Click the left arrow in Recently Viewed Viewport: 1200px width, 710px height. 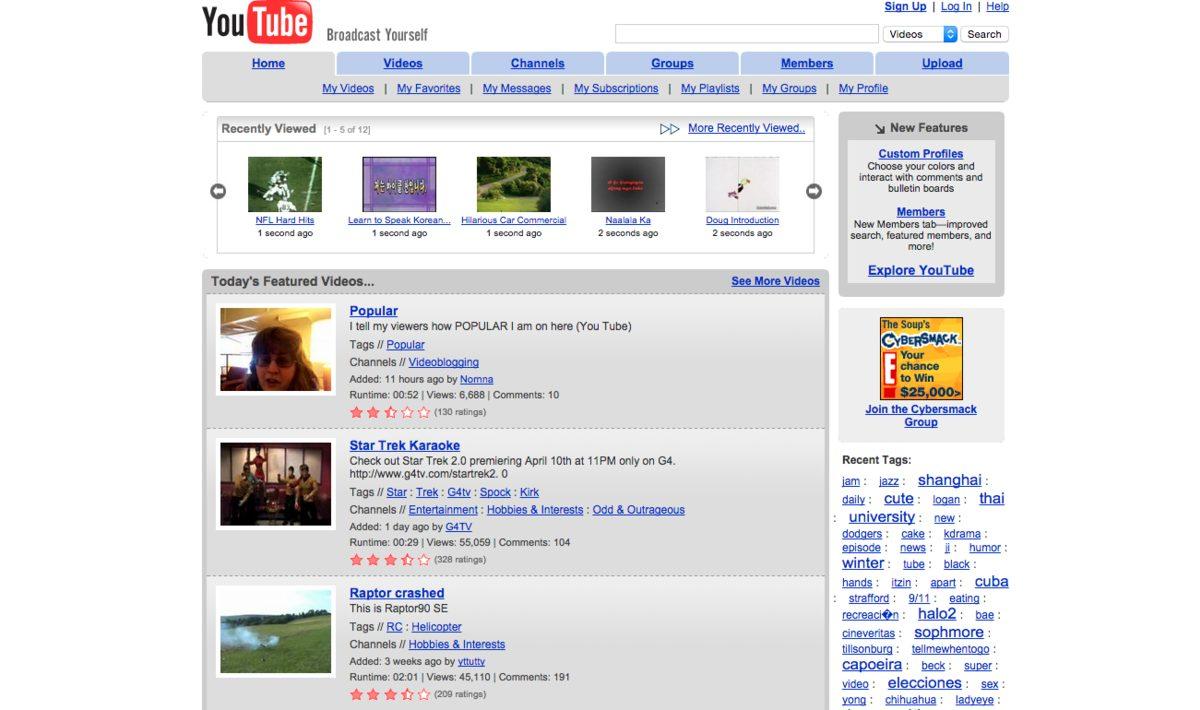tap(218, 191)
